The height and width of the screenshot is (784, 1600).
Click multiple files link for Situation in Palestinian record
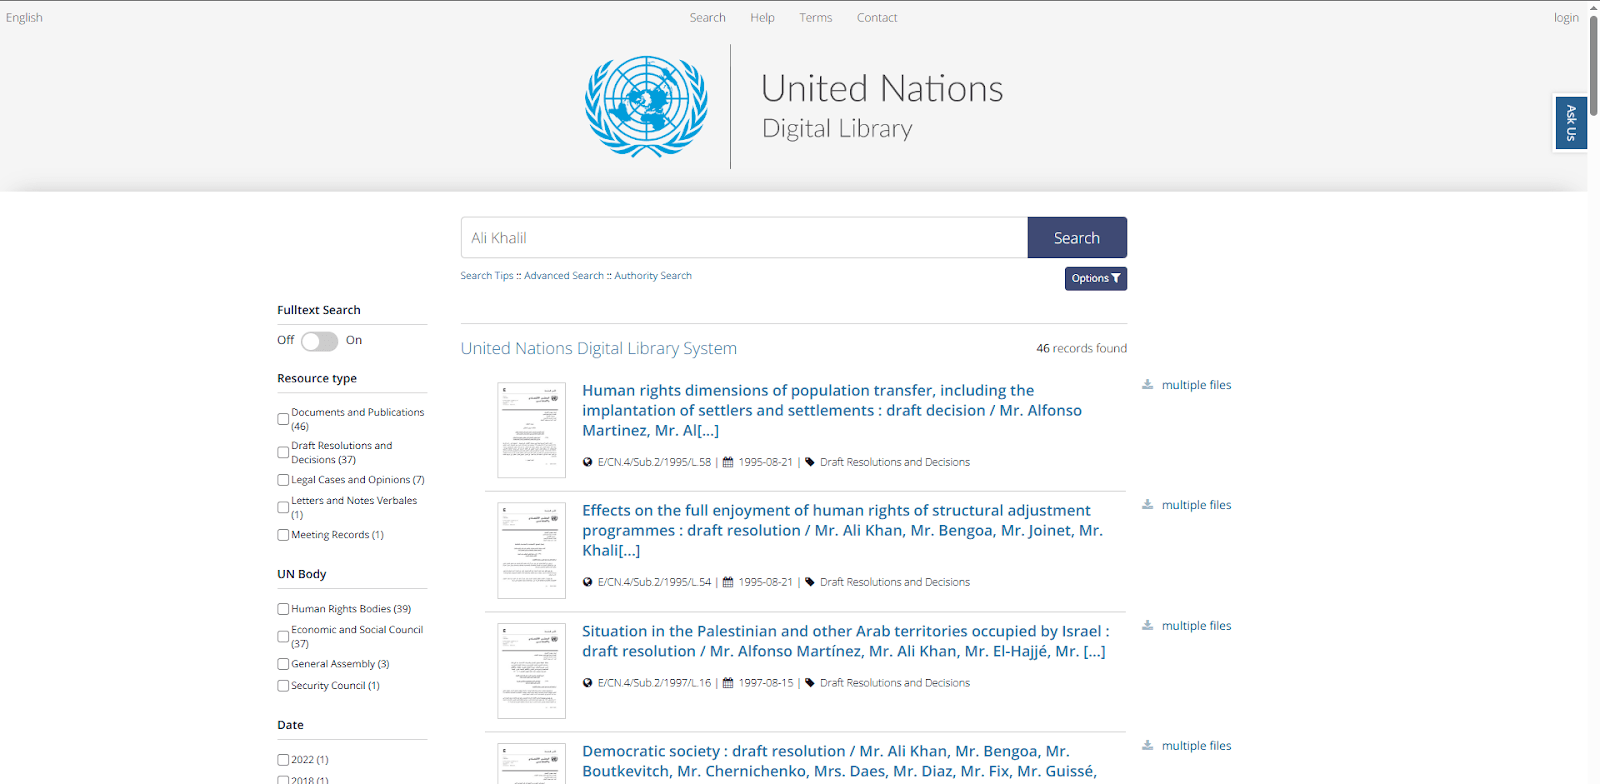tap(1196, 626)
